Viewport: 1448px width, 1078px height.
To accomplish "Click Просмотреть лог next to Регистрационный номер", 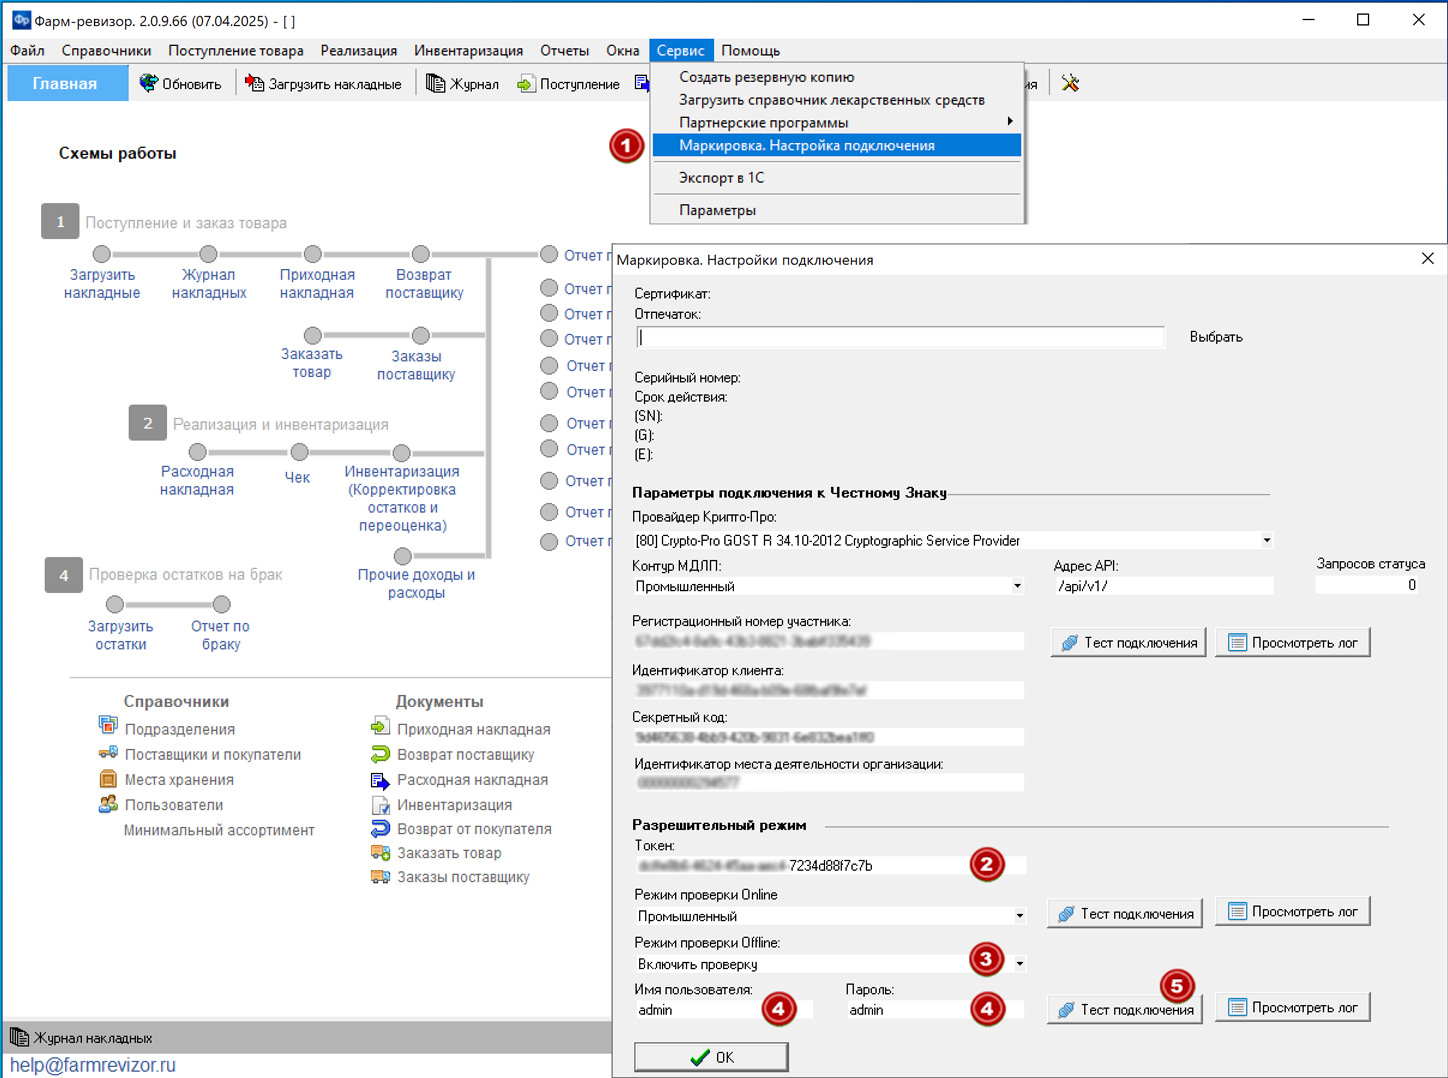I will 1292,642.
